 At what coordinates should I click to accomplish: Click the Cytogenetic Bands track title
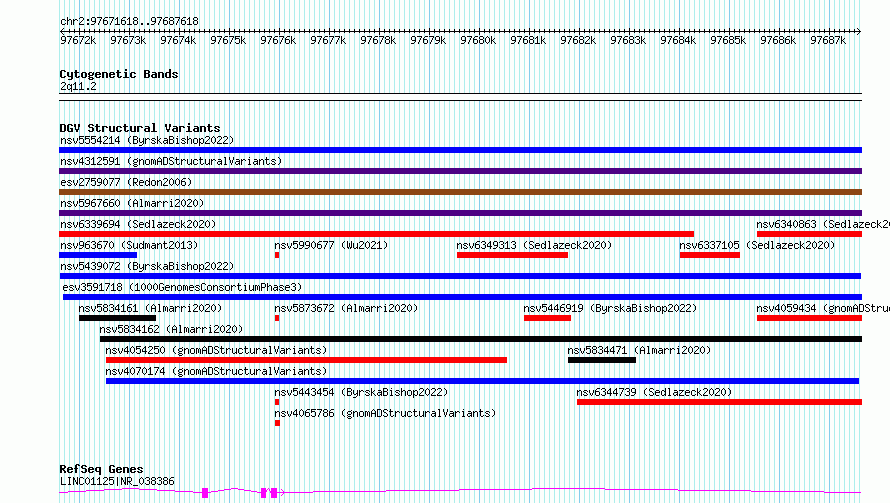pyautogui.click(x=119, y=74)
